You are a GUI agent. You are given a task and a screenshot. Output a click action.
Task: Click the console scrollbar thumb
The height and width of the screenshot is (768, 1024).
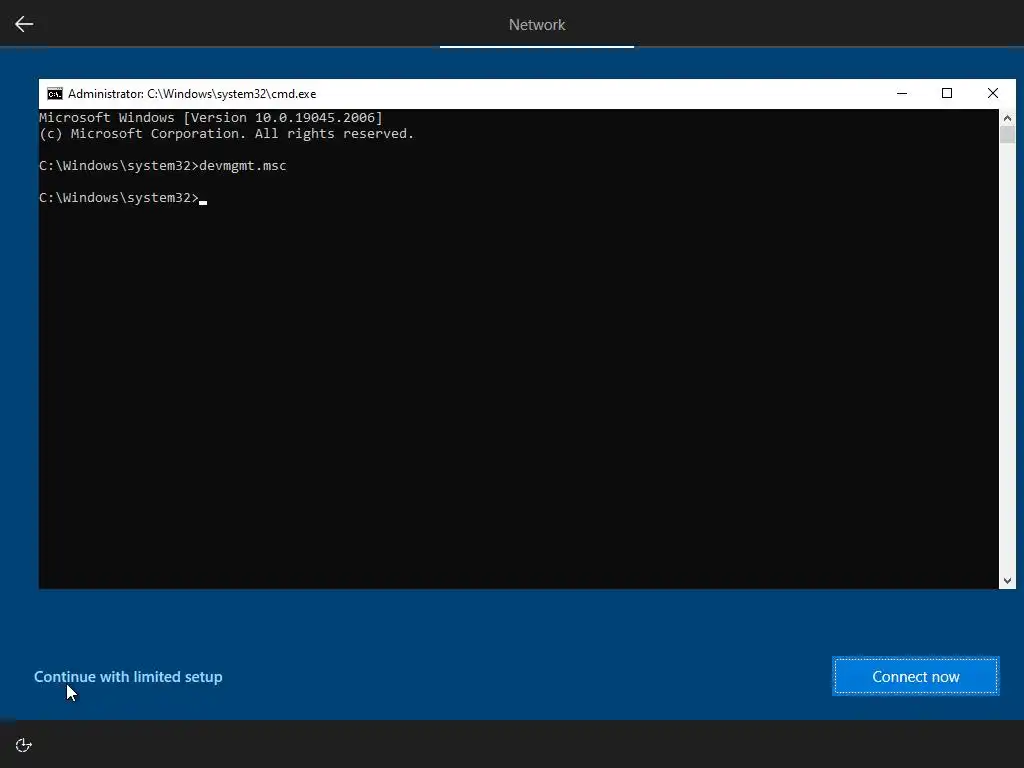click(1007, 135)
